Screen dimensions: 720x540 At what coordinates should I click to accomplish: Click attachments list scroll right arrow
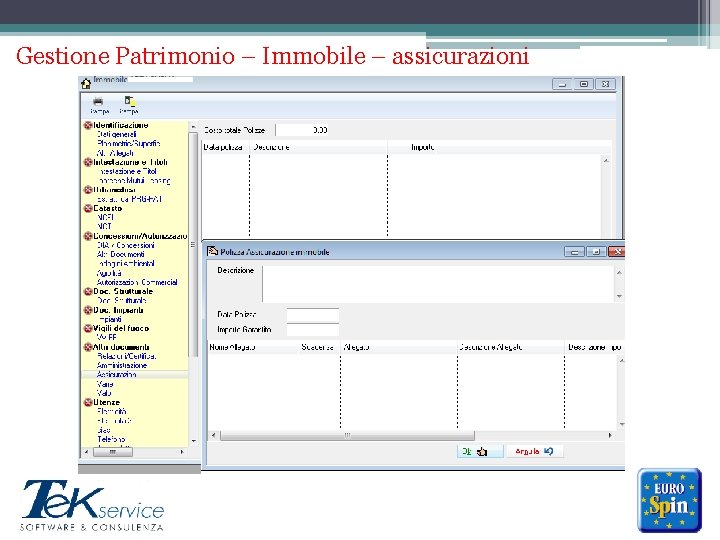coord(610,435)
